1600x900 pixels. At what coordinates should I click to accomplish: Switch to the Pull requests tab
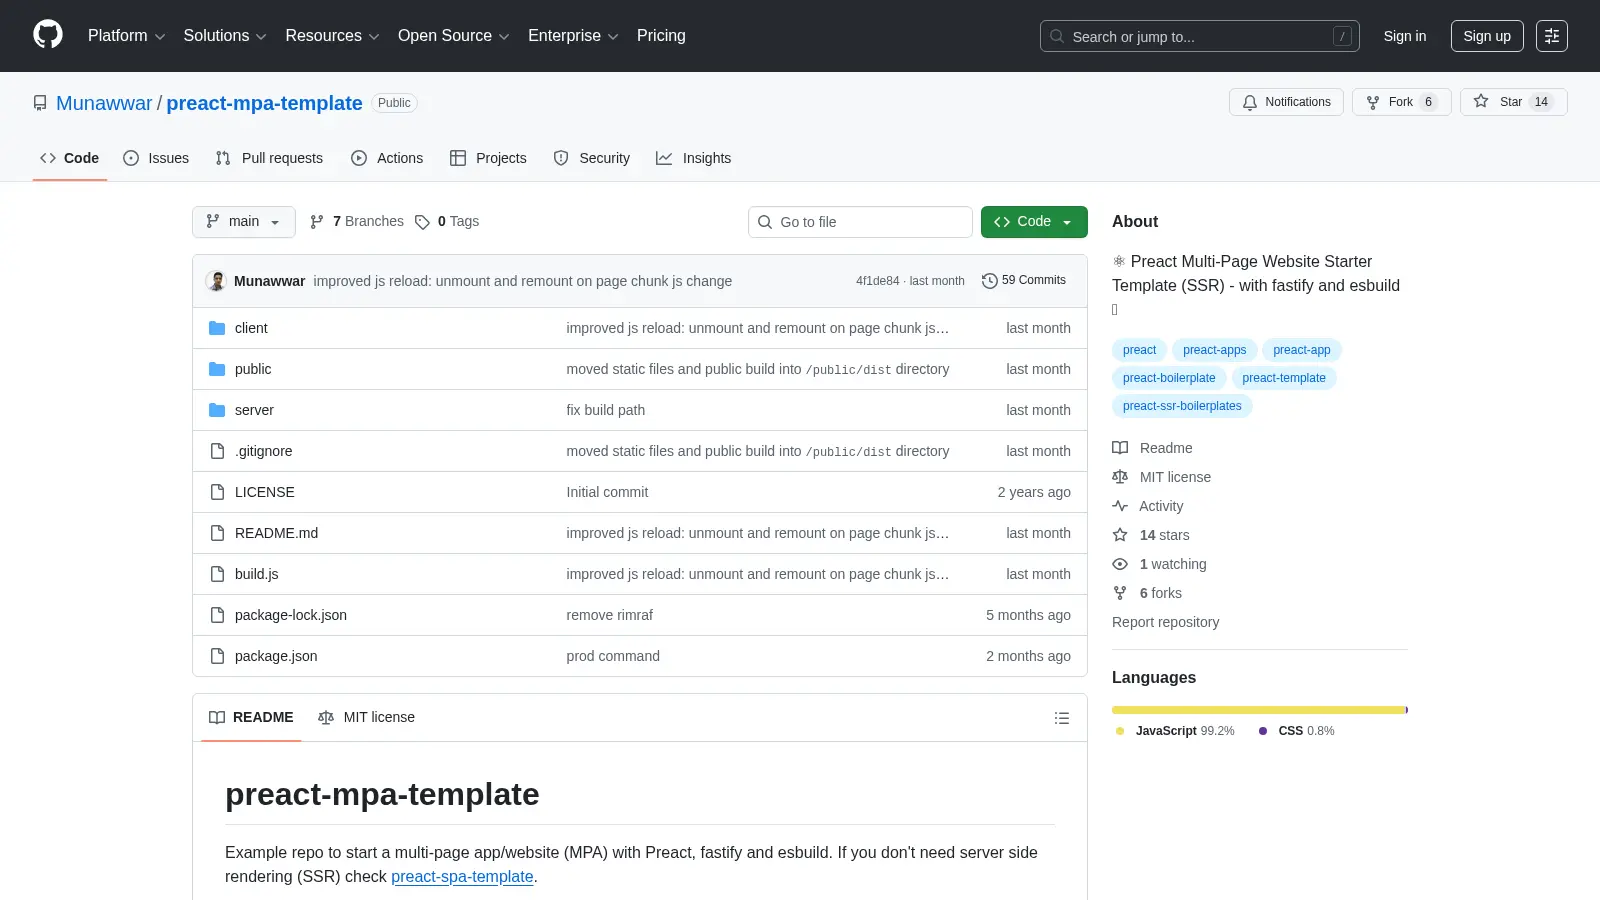point(269,158)
